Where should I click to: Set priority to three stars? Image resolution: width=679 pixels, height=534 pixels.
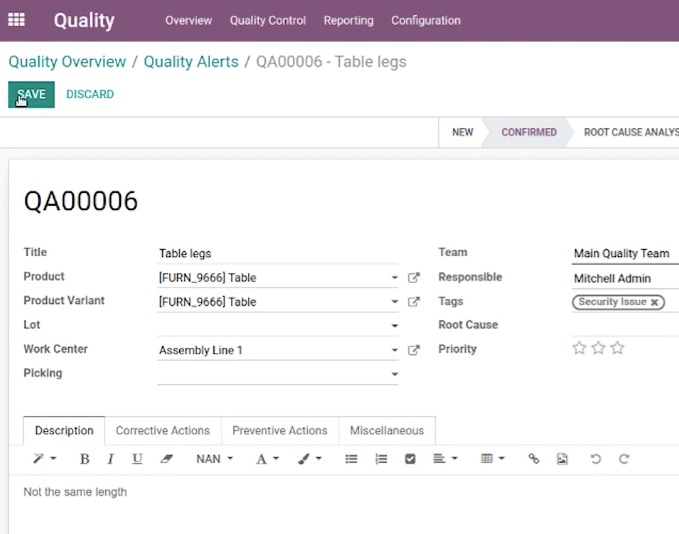617,348
